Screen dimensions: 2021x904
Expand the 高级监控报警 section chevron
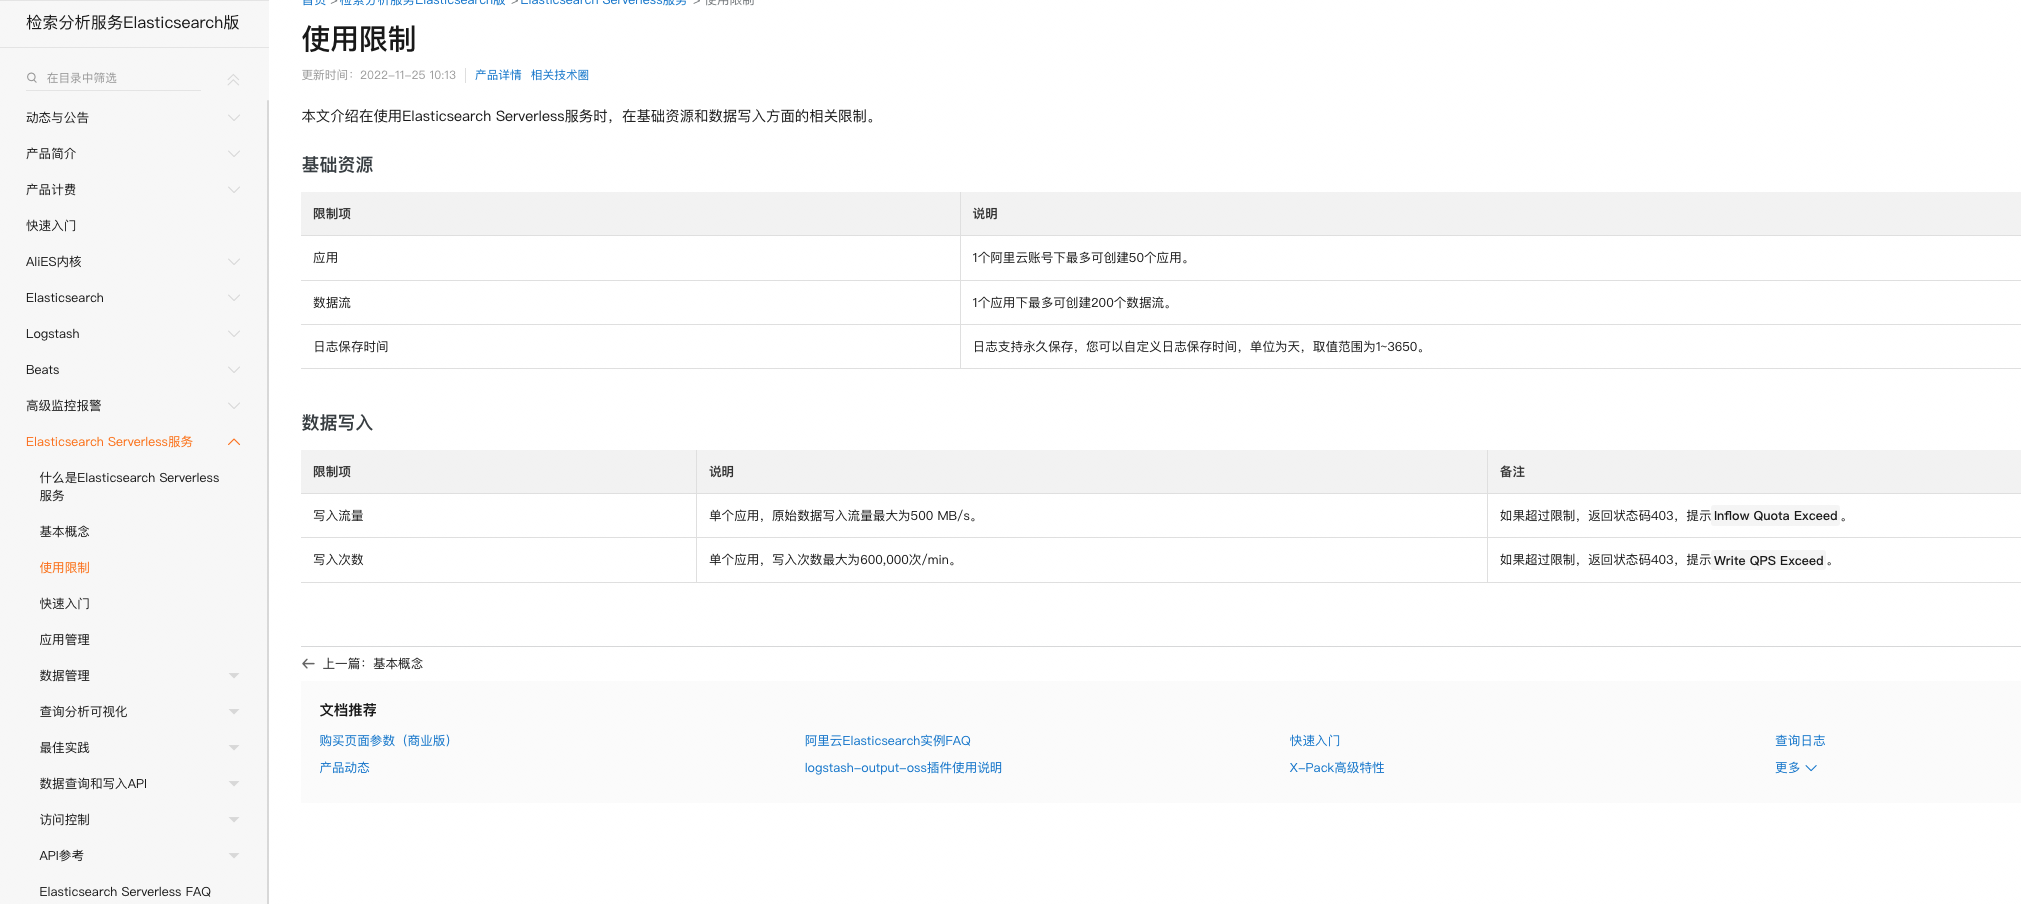pyautogui.click(x=234, y=406)
